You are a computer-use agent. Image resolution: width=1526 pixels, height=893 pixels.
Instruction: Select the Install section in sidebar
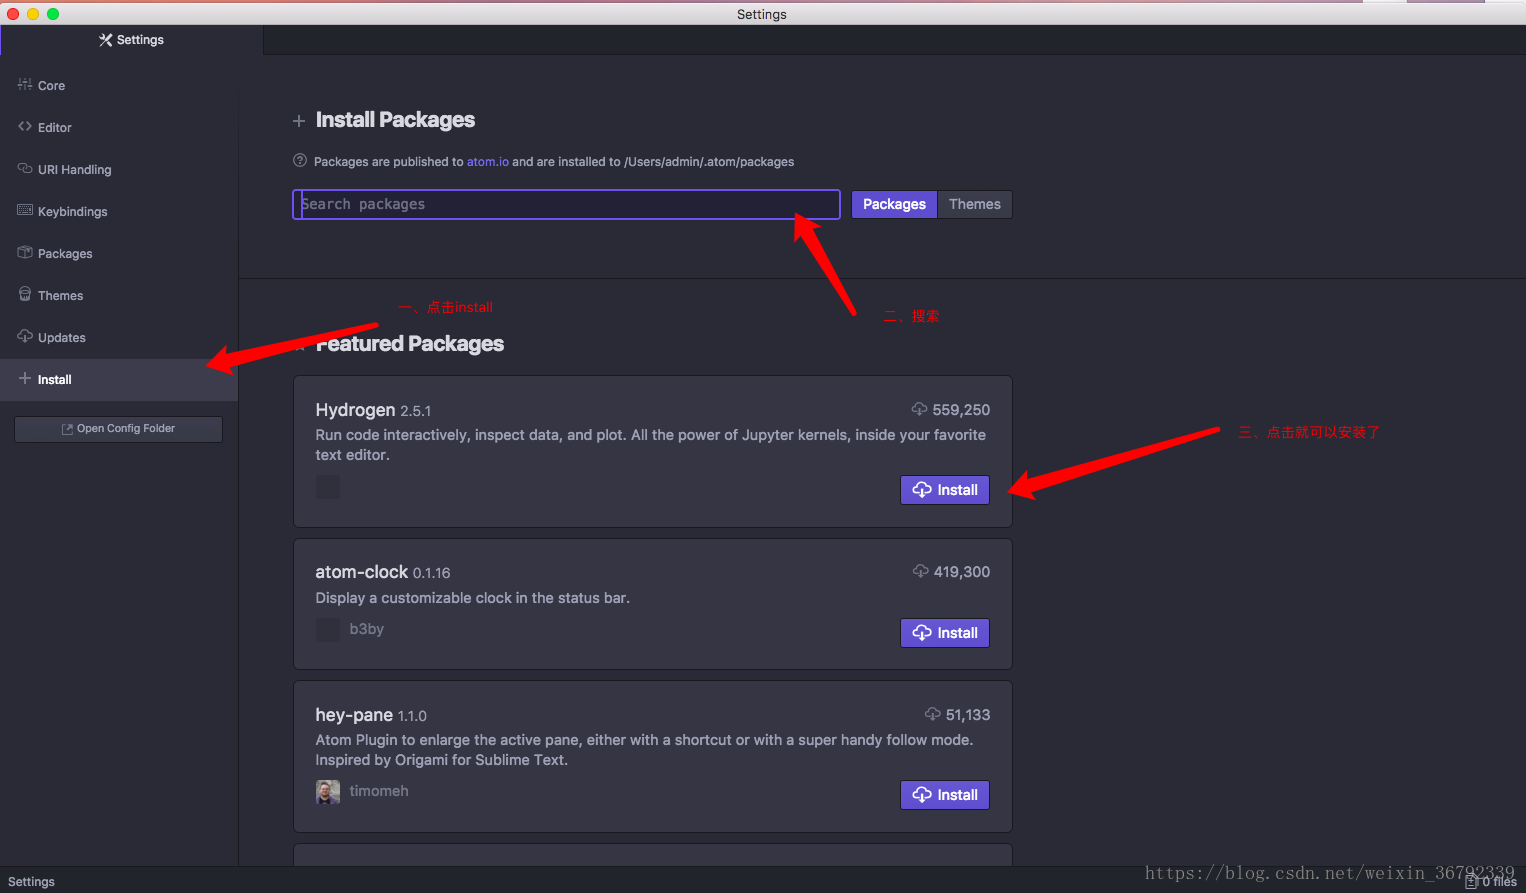[119, 380]
